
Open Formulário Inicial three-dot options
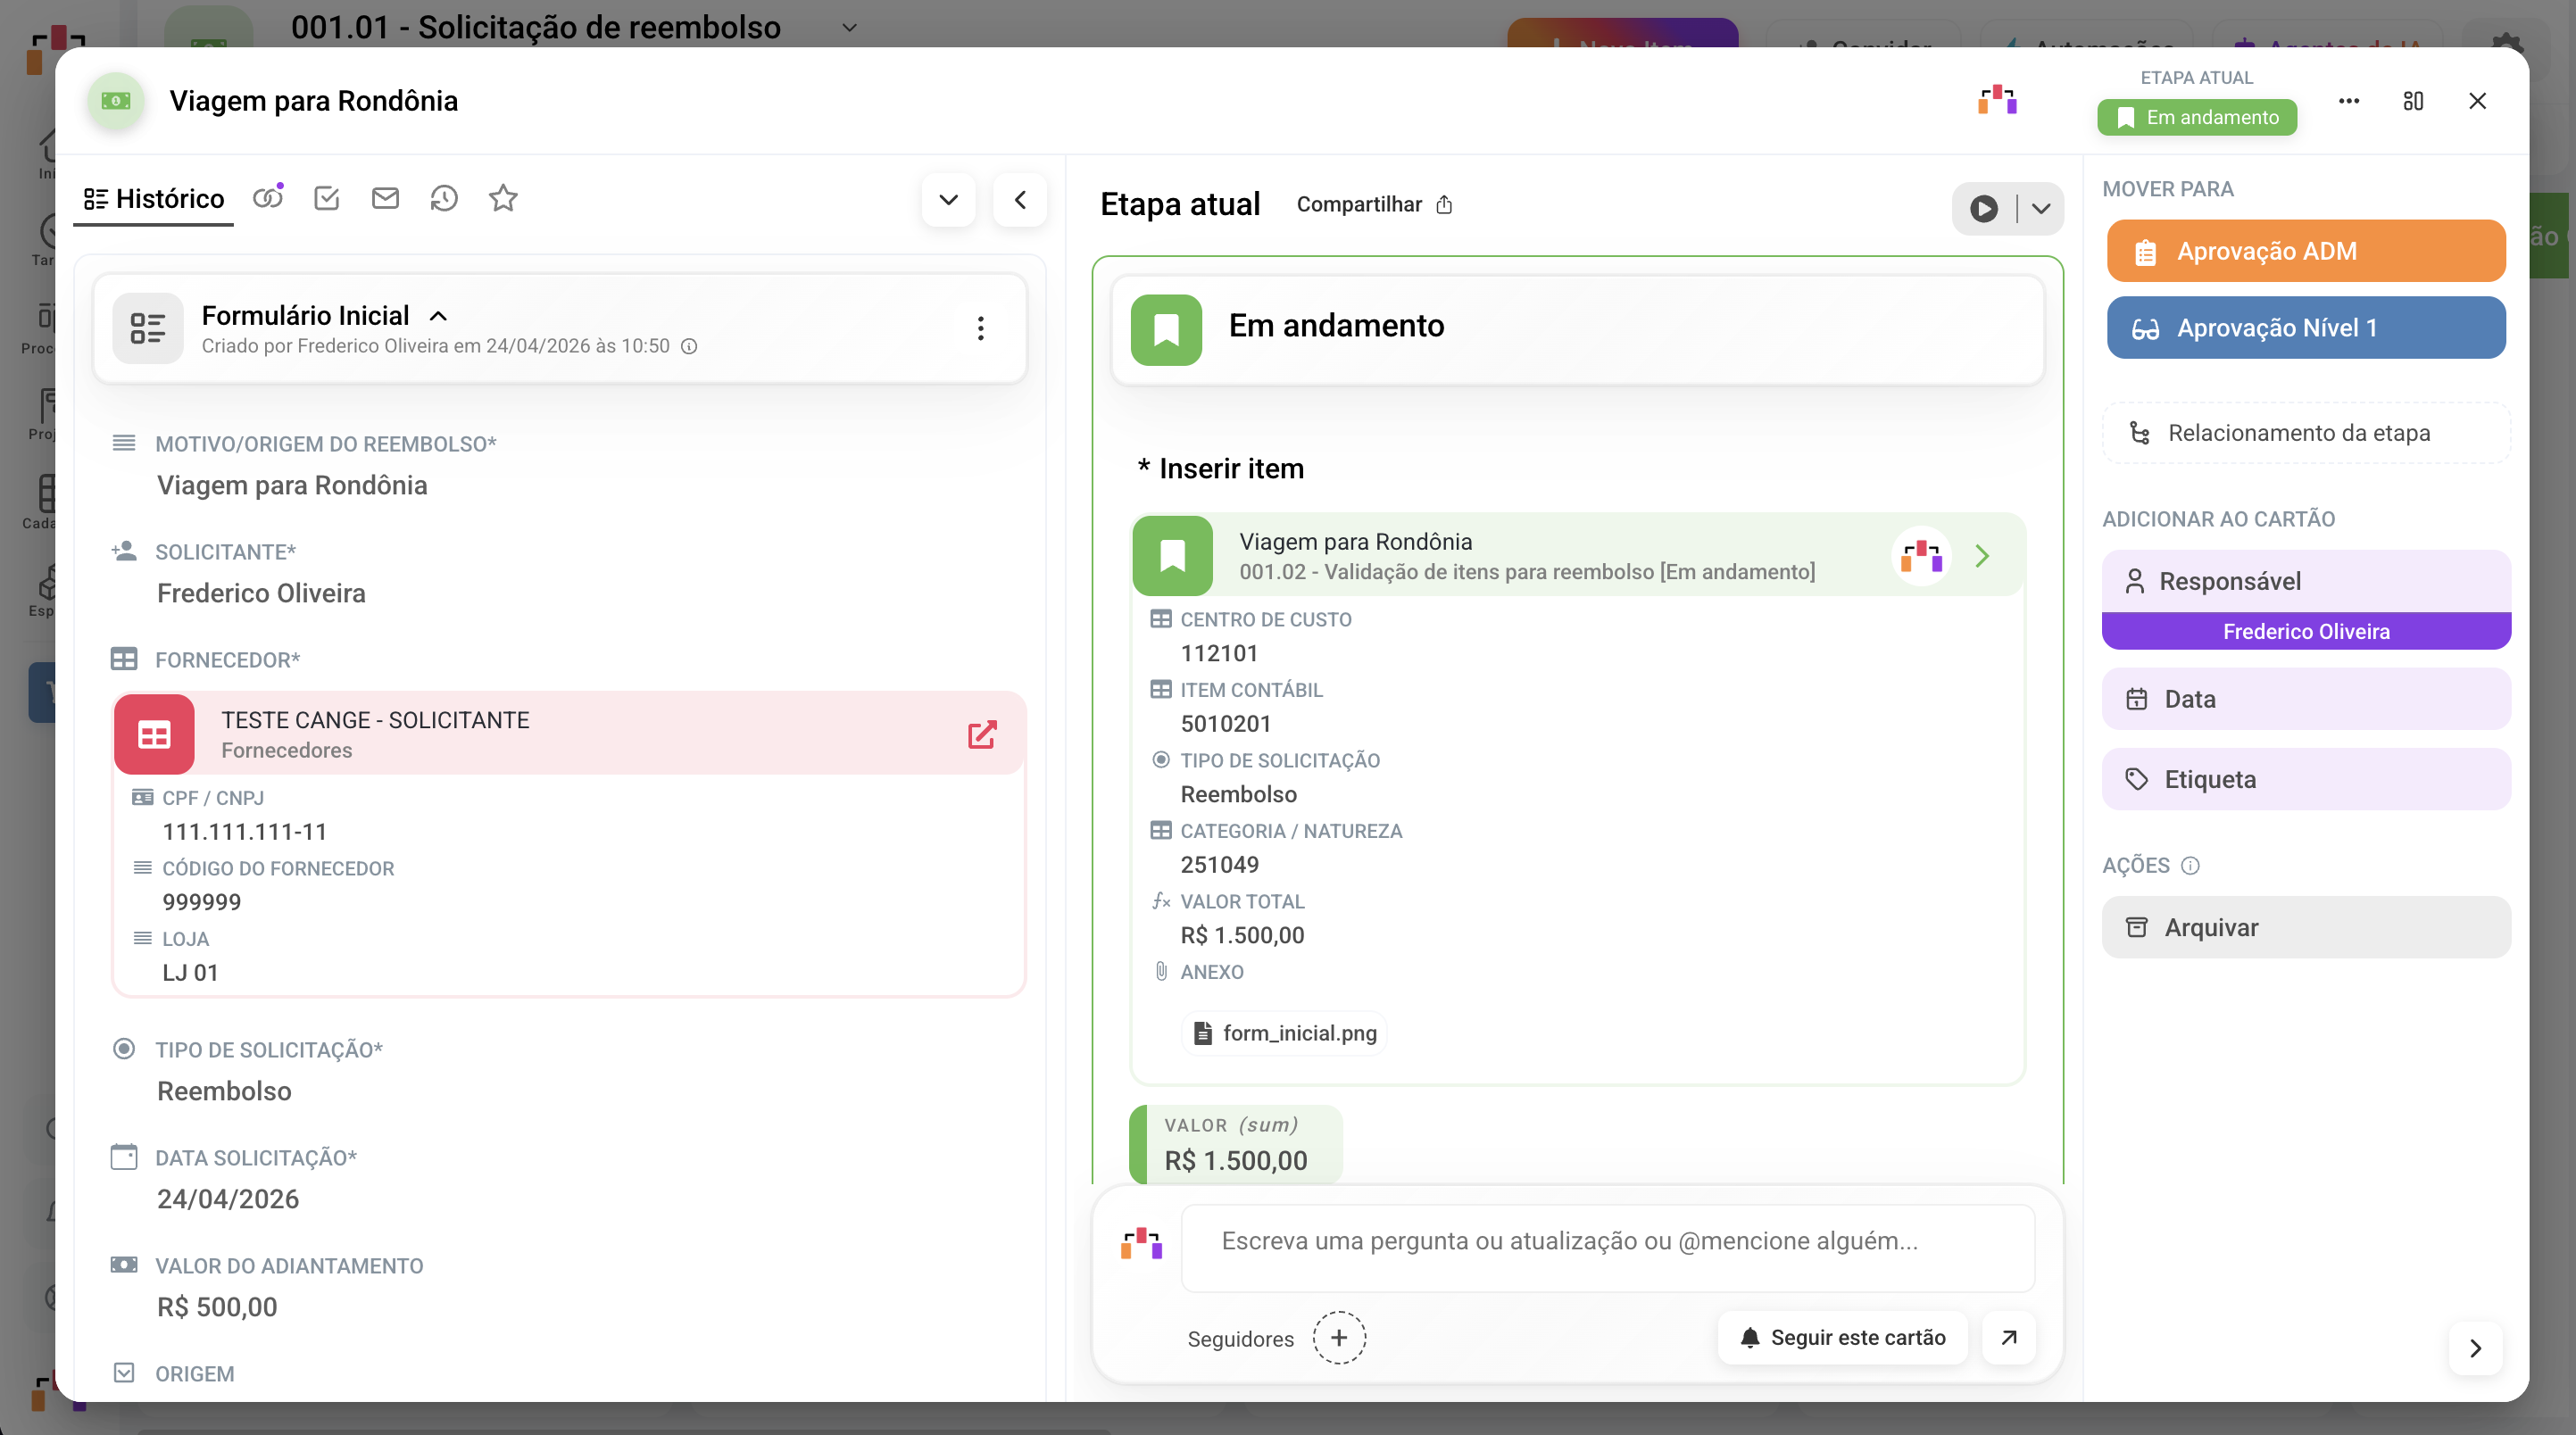tap(980, 328)
